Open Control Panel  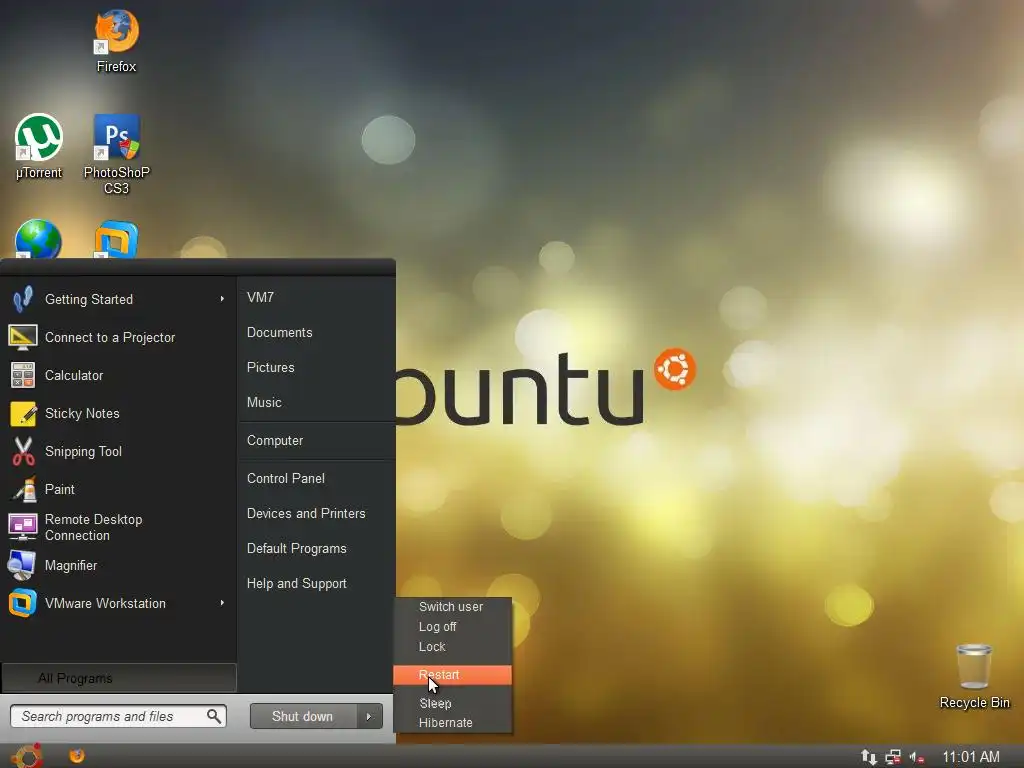pyautogui.click(x=285, y=478)
